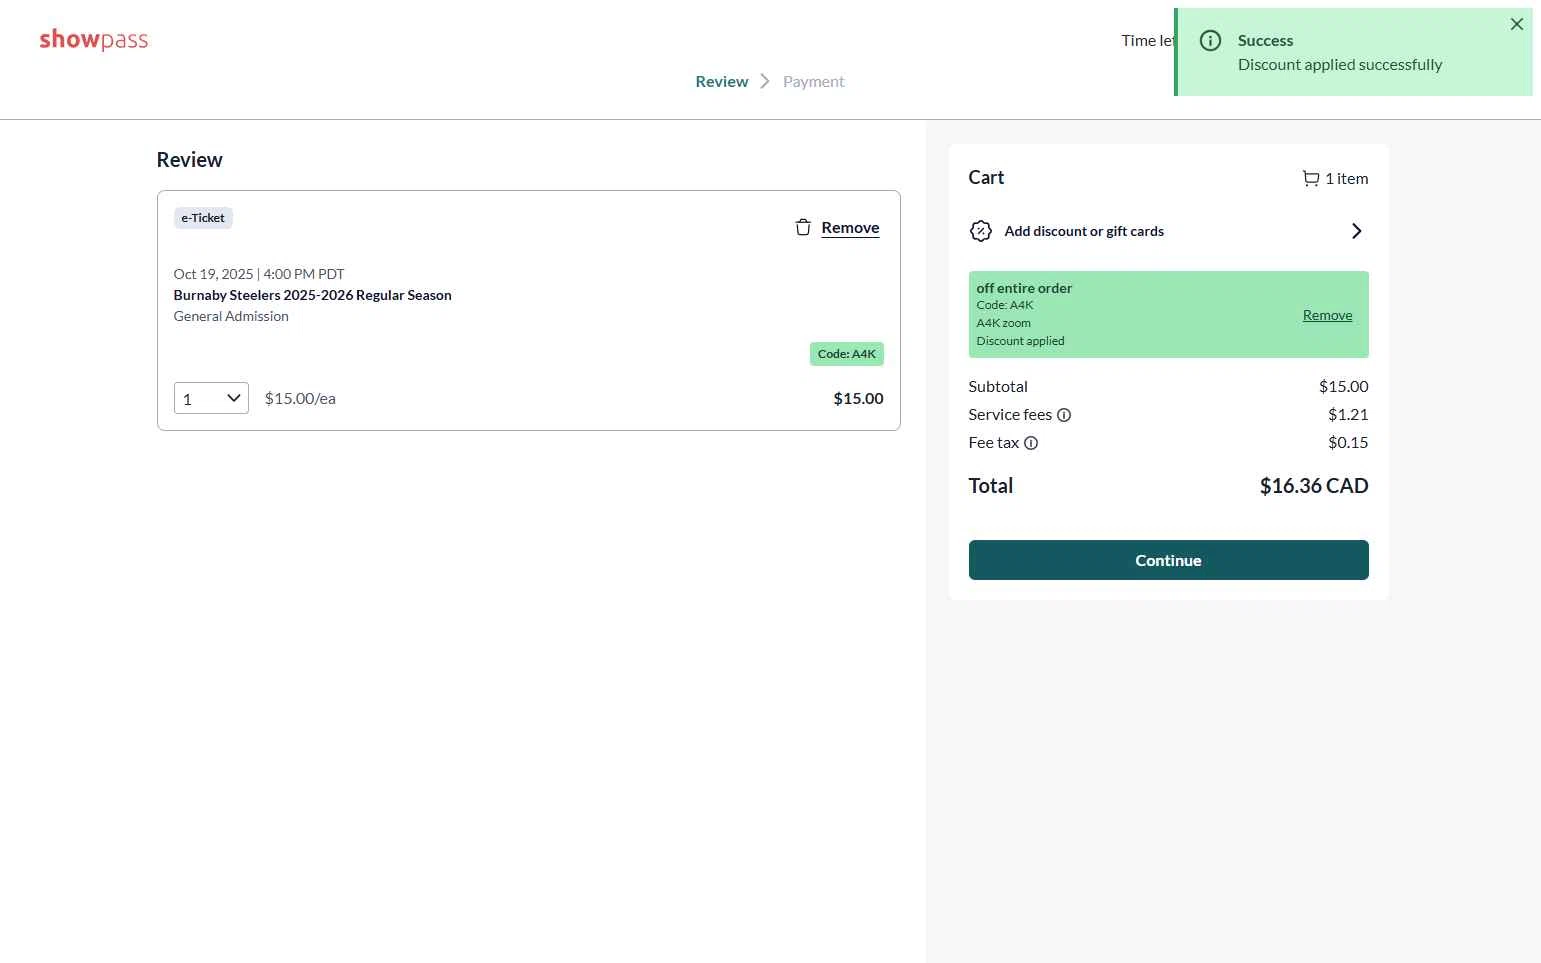Go to the Review step
The height and width of the screenshot is (963, 1541).
coord(722,82)
